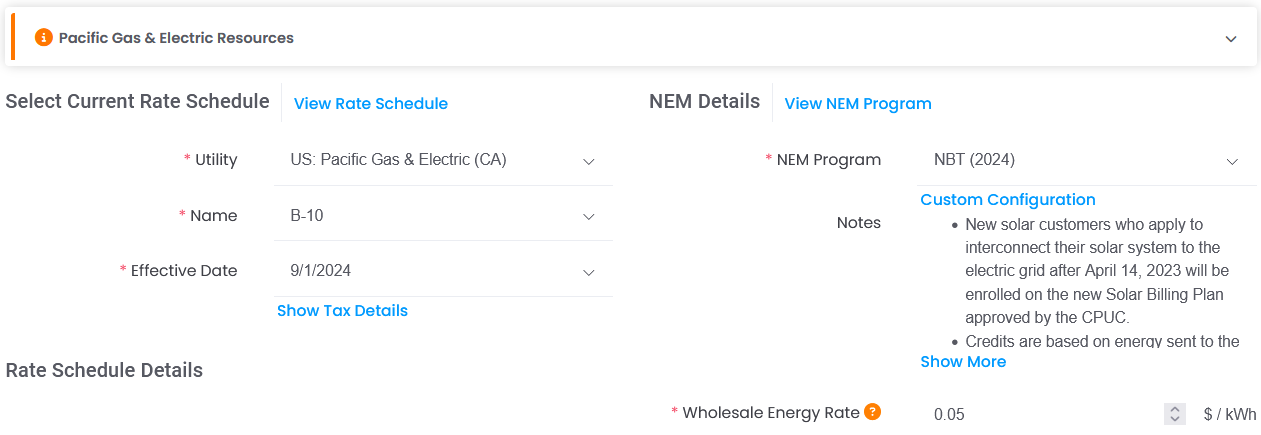The image size is (1261, 435).
Task: Click the View Rate Schedule link
Action: pyautogui.click(x=371, y=103)
